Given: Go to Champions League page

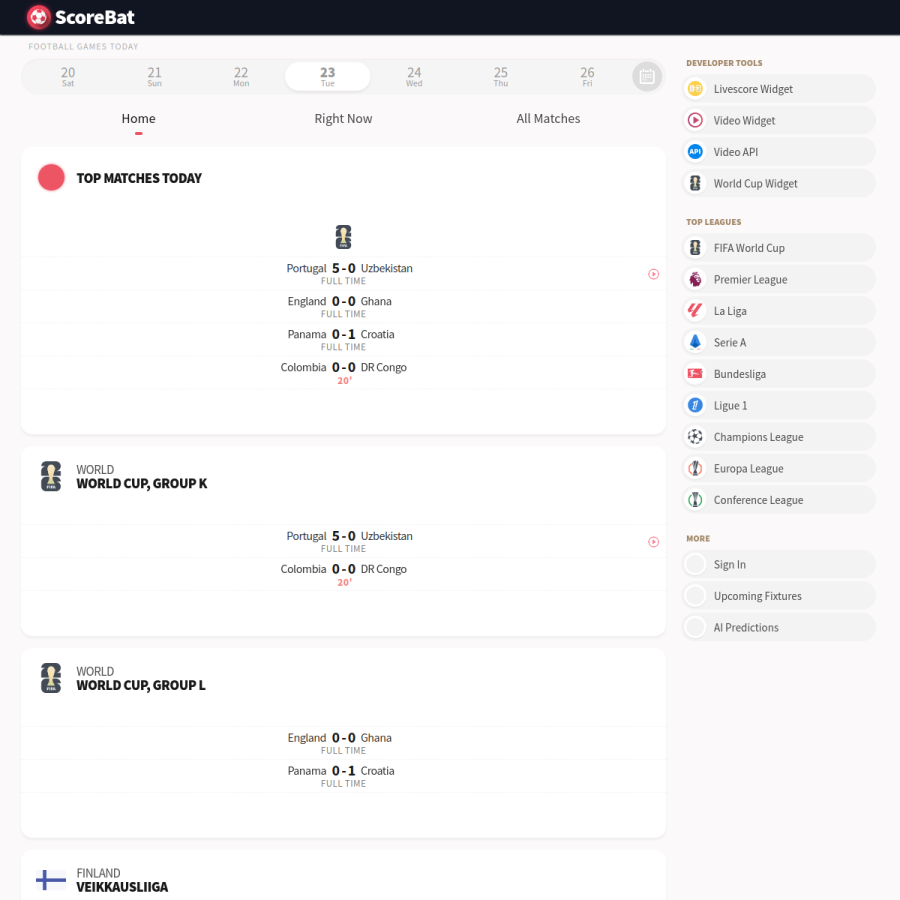Looking at the screenshot, I should [x=779, y=437].
